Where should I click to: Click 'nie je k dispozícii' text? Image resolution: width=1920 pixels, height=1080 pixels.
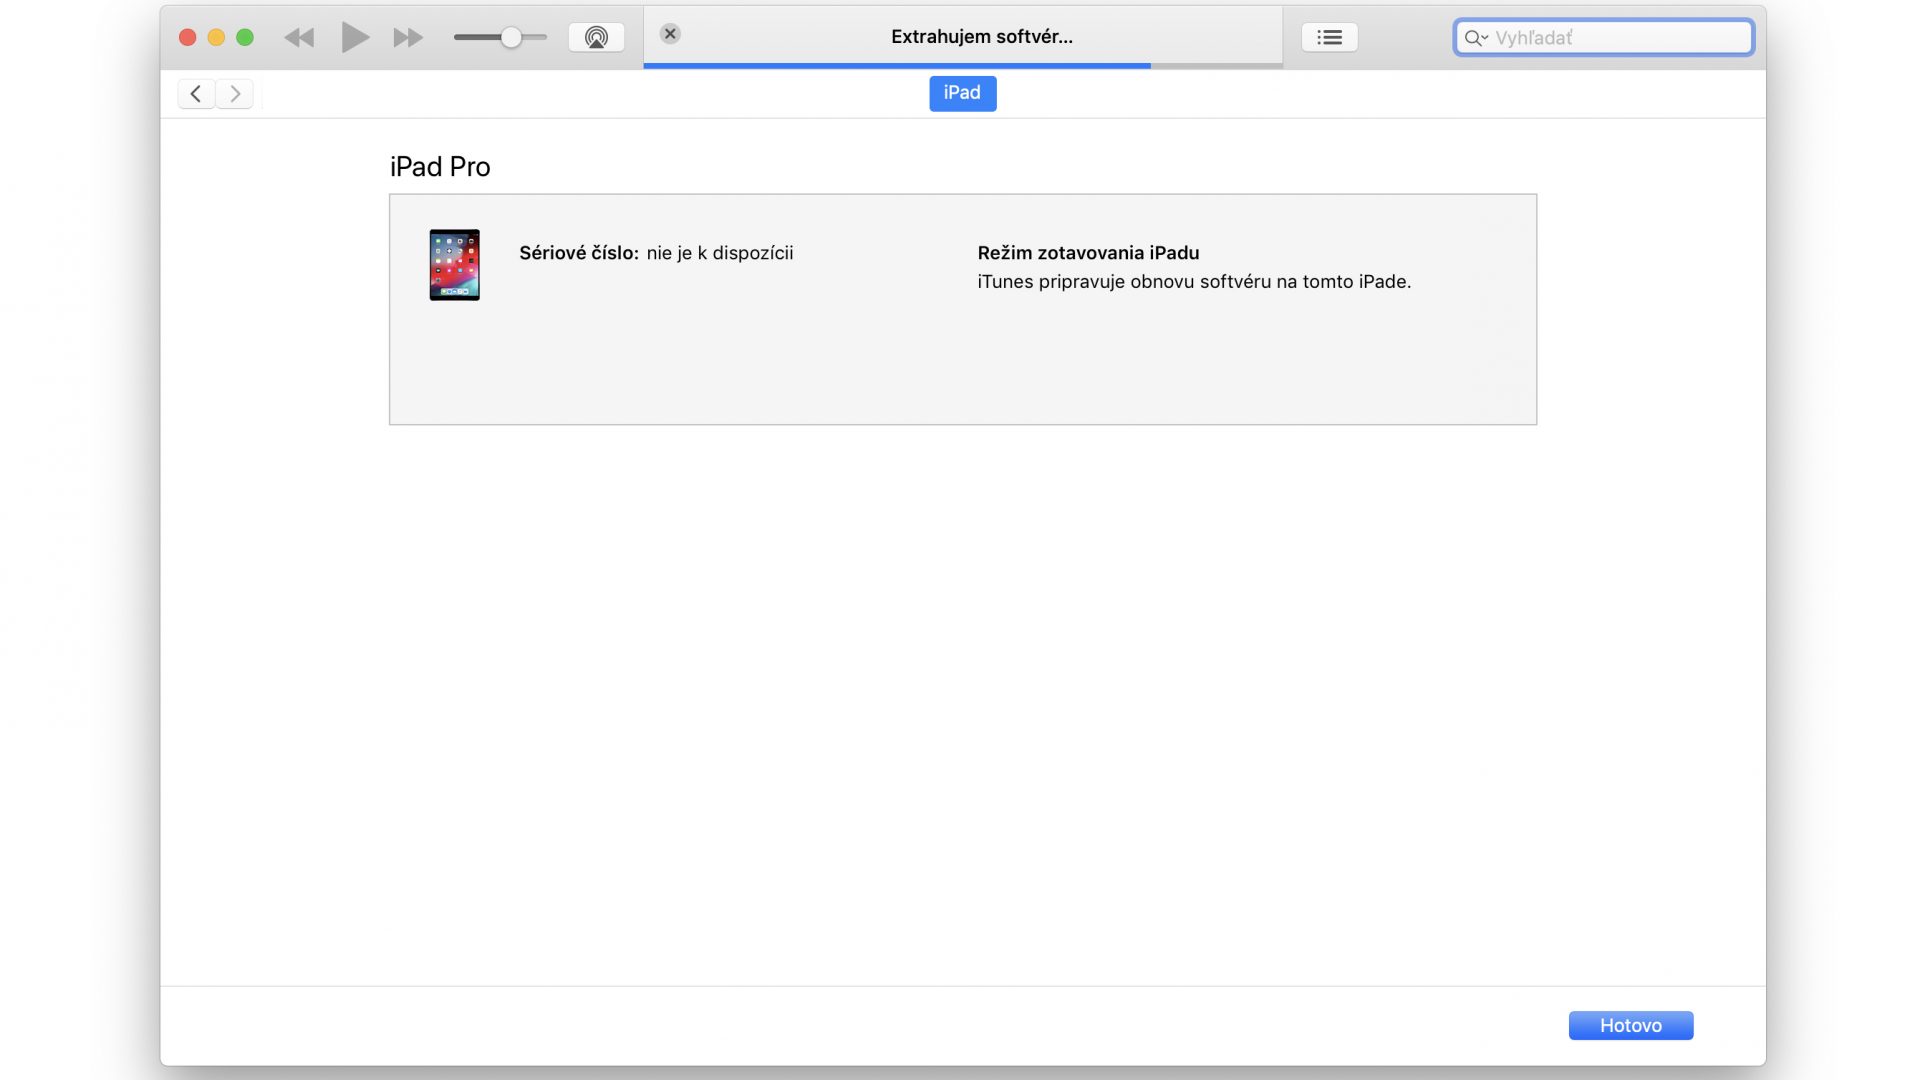tap(720, 253)
